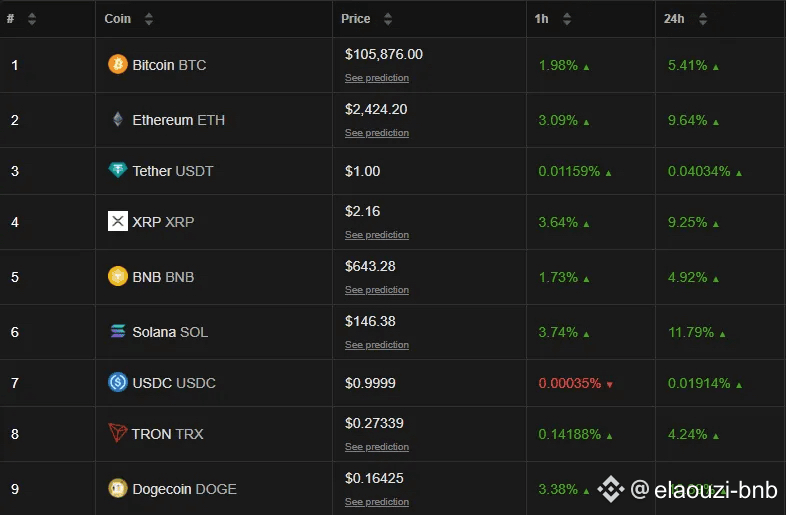The height and width of the screenshot is (515, 786).
Task: Click the BNB coin logo
Action: point(118,276)
